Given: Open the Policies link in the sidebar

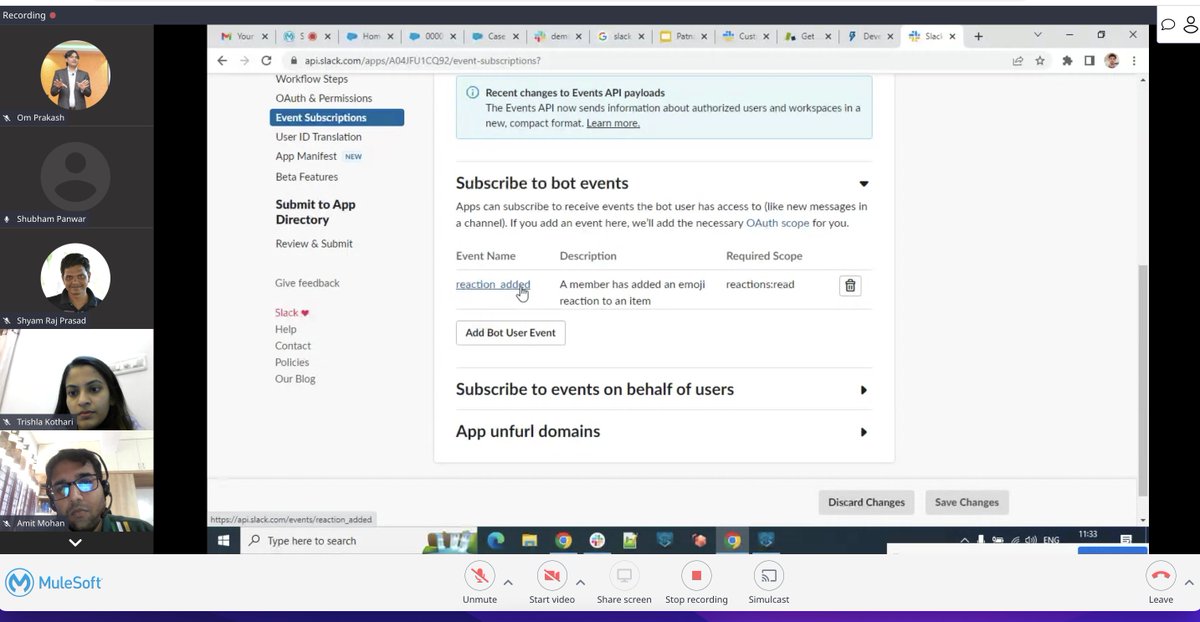Looking at the screenshot, I should tap(292, 362).
